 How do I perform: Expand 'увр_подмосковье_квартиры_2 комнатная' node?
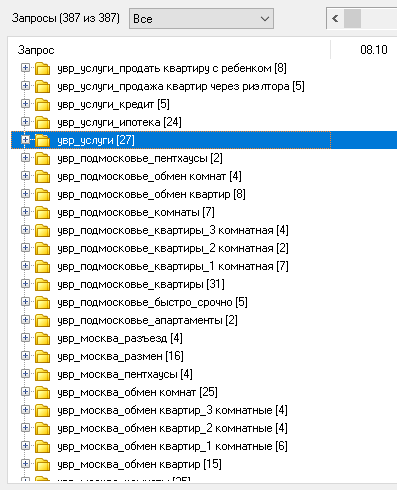[x=25, y=248]
